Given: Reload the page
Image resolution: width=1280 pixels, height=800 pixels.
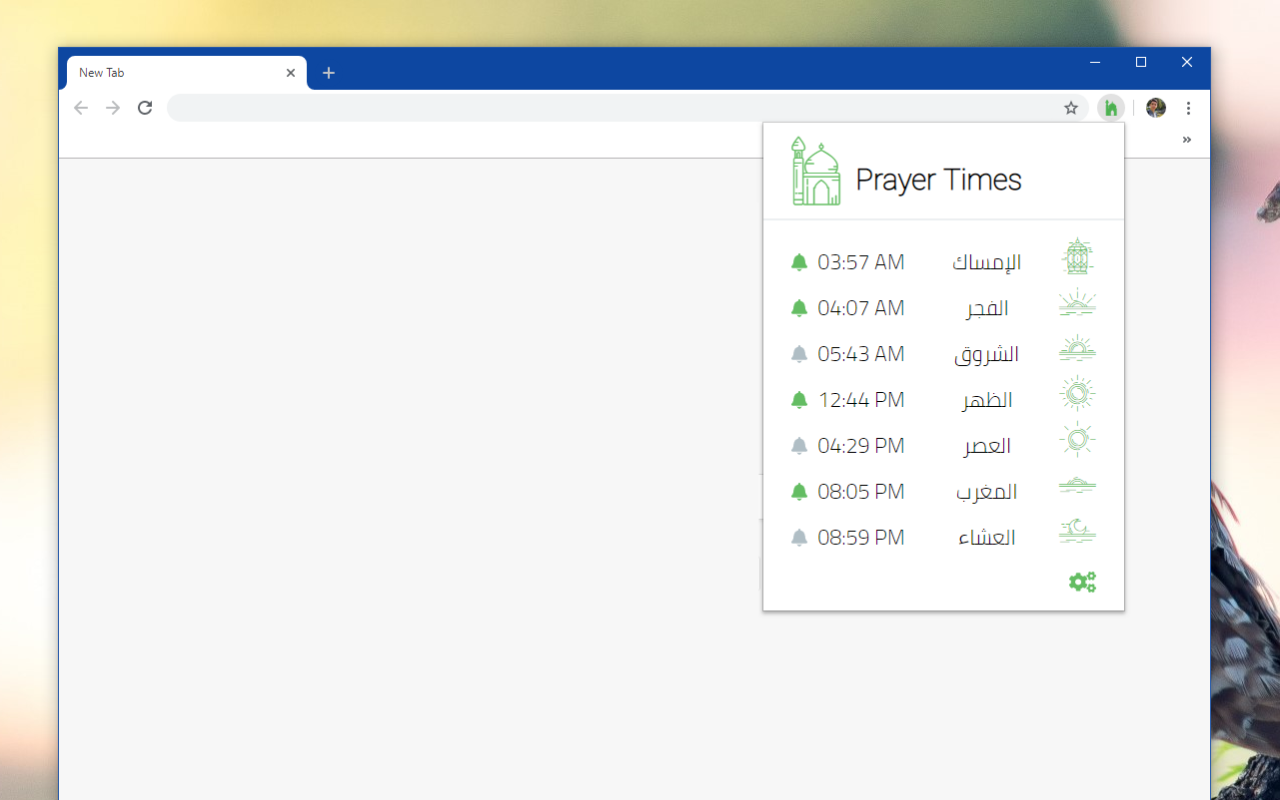Looking at the screenshot, I should pos(145,108).
